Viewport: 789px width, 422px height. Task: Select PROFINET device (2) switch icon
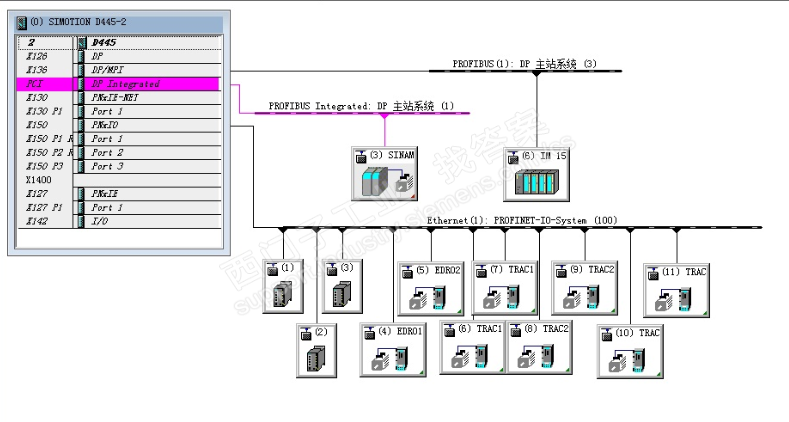coord(317,351)
